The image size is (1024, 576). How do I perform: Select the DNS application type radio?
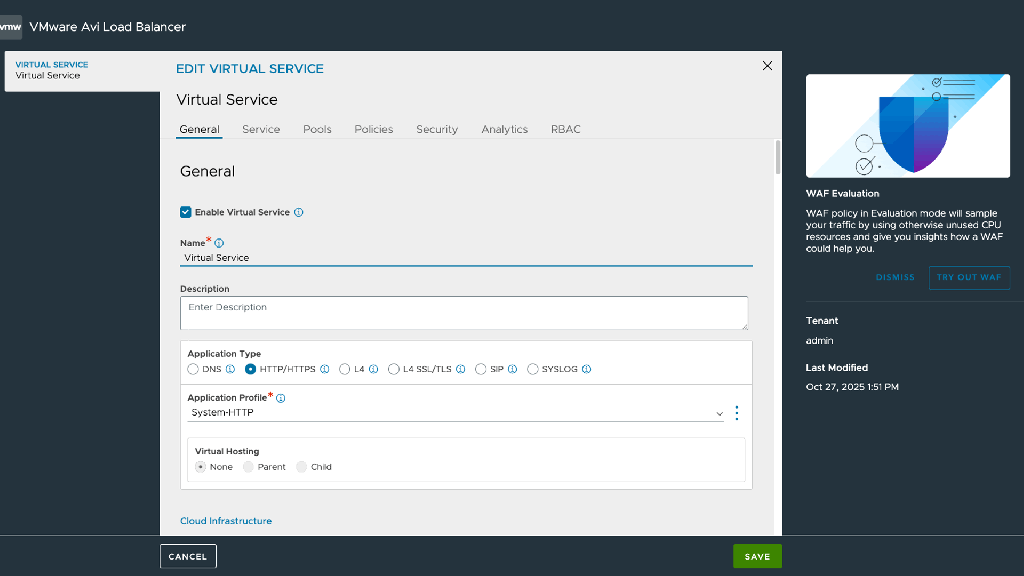(193, 369)
